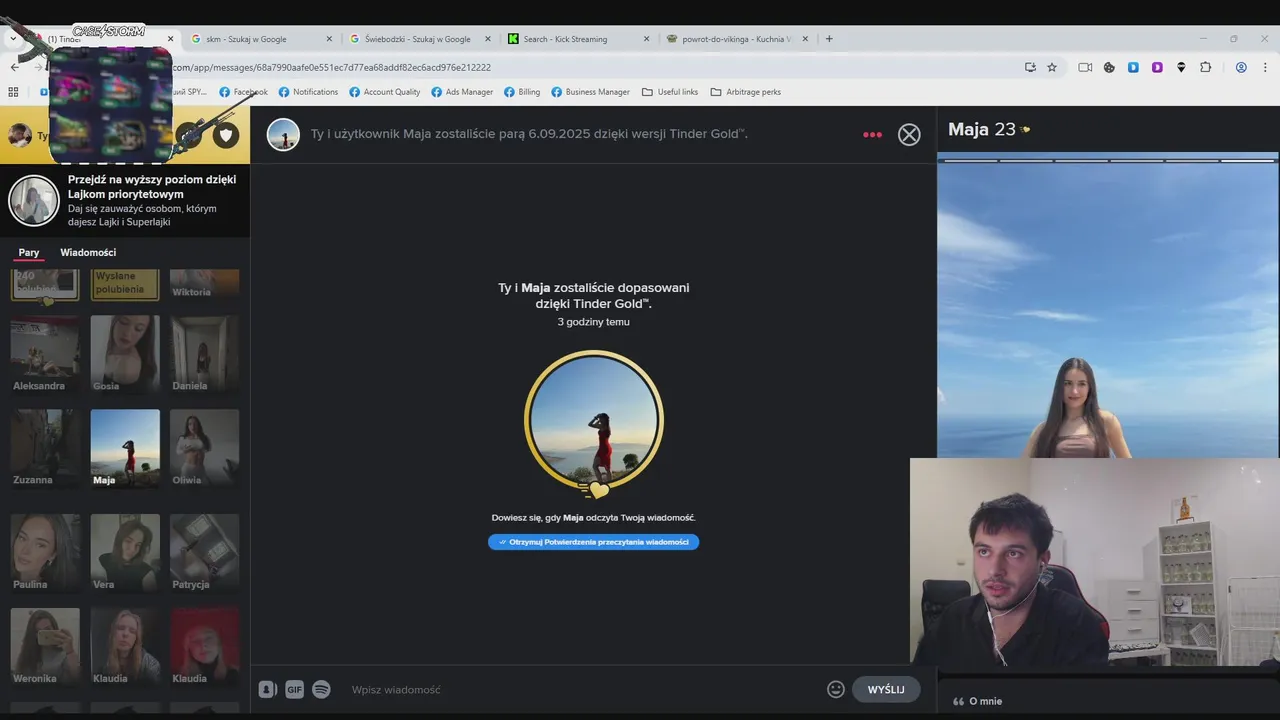Click the install app icon in address bar

click(x=1030, y=67)
